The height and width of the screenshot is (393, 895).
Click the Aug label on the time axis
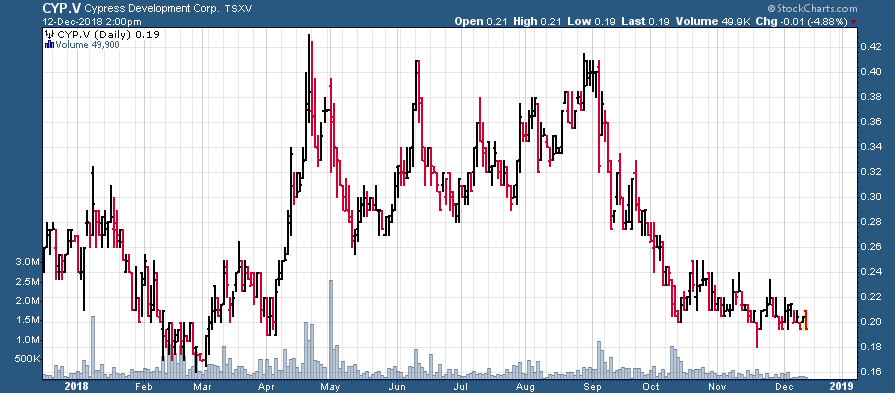(x=525, y=386)
